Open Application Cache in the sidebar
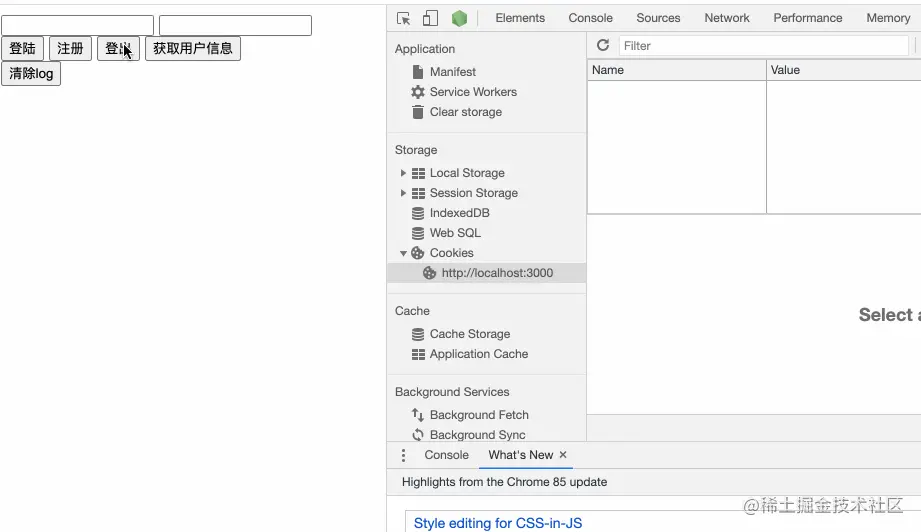Image resolution: width=921 pixels, height=532 pixels. pyautogui.click(x=479, y=353)
